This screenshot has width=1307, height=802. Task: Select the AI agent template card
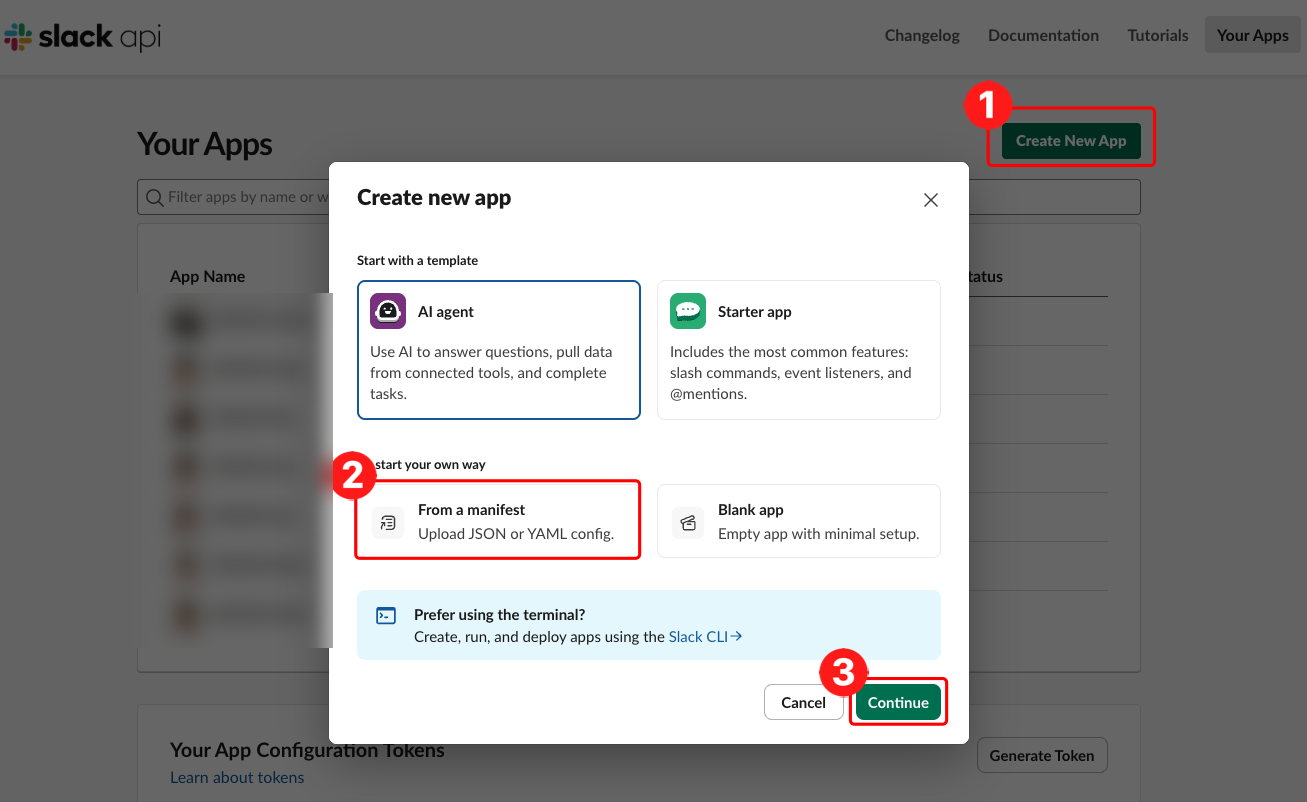[499, 350]
